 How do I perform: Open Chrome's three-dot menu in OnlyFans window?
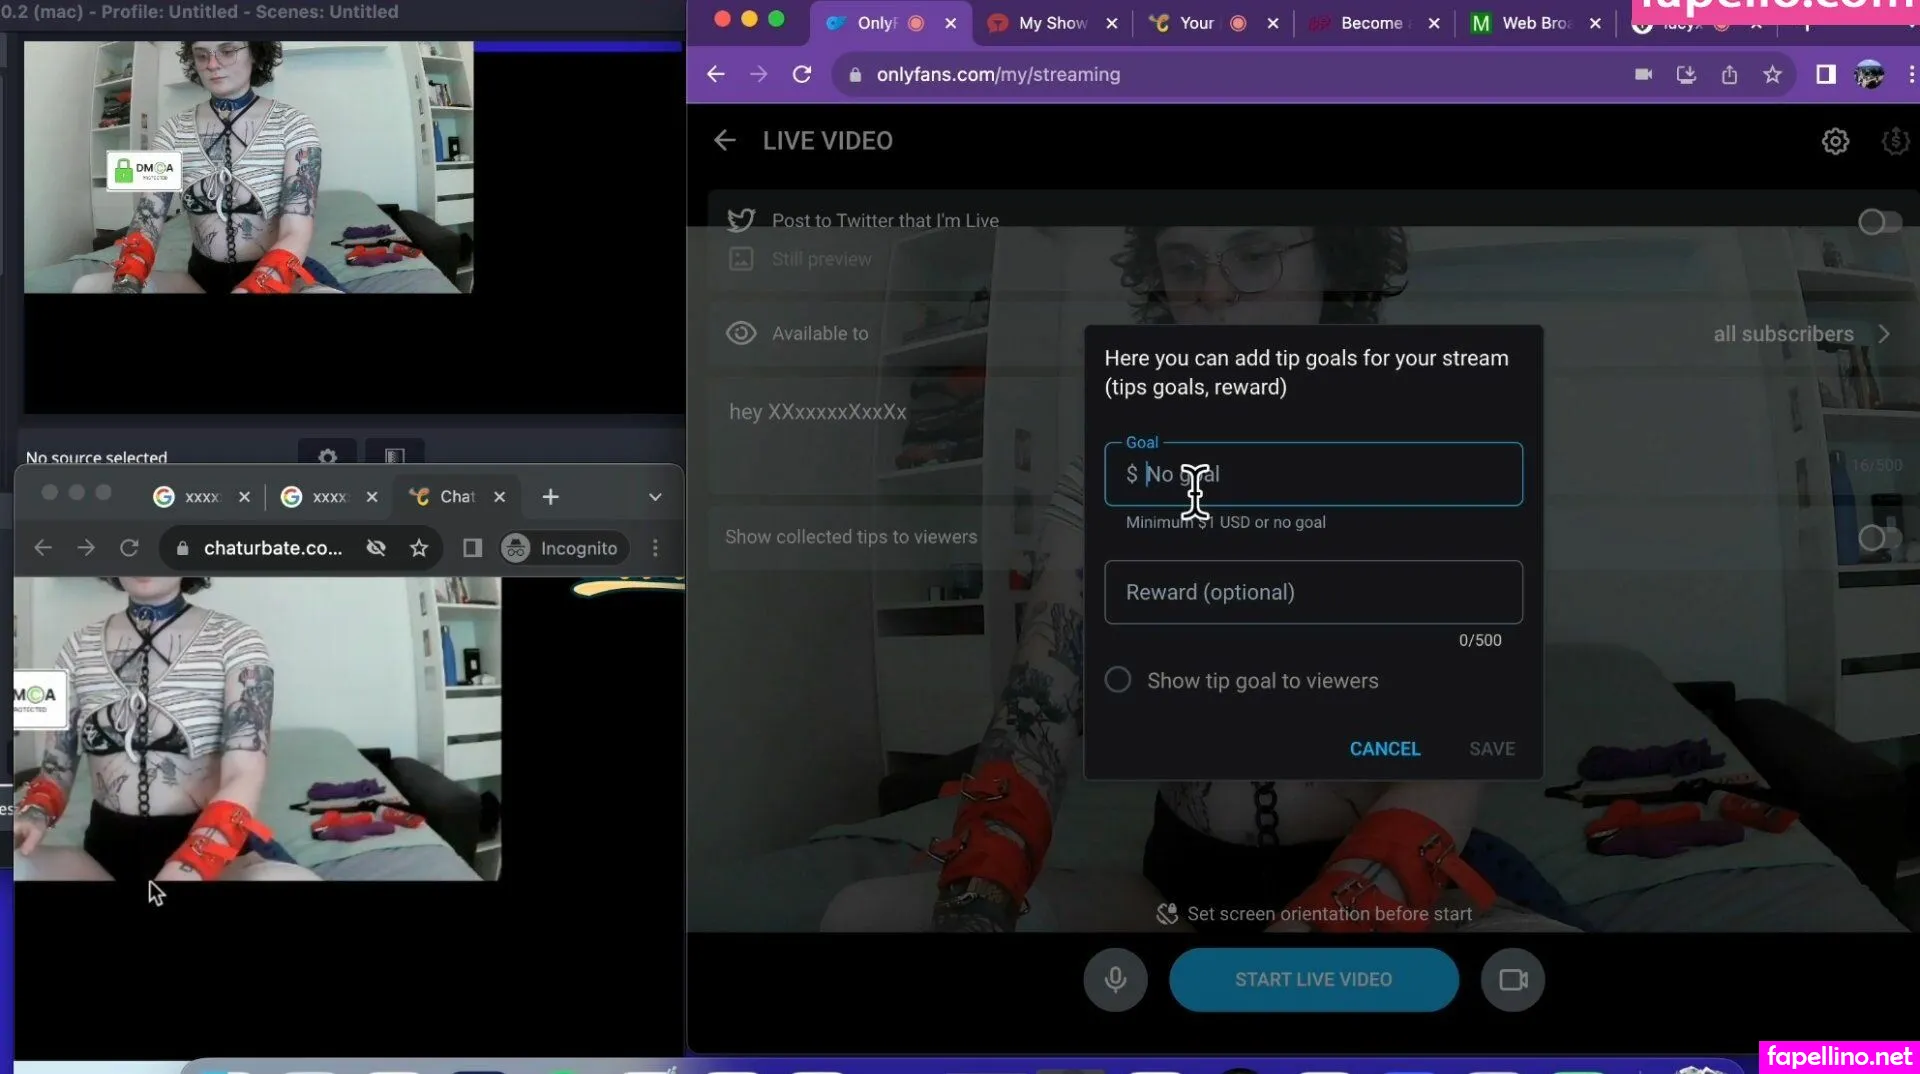pos(1910,74)
